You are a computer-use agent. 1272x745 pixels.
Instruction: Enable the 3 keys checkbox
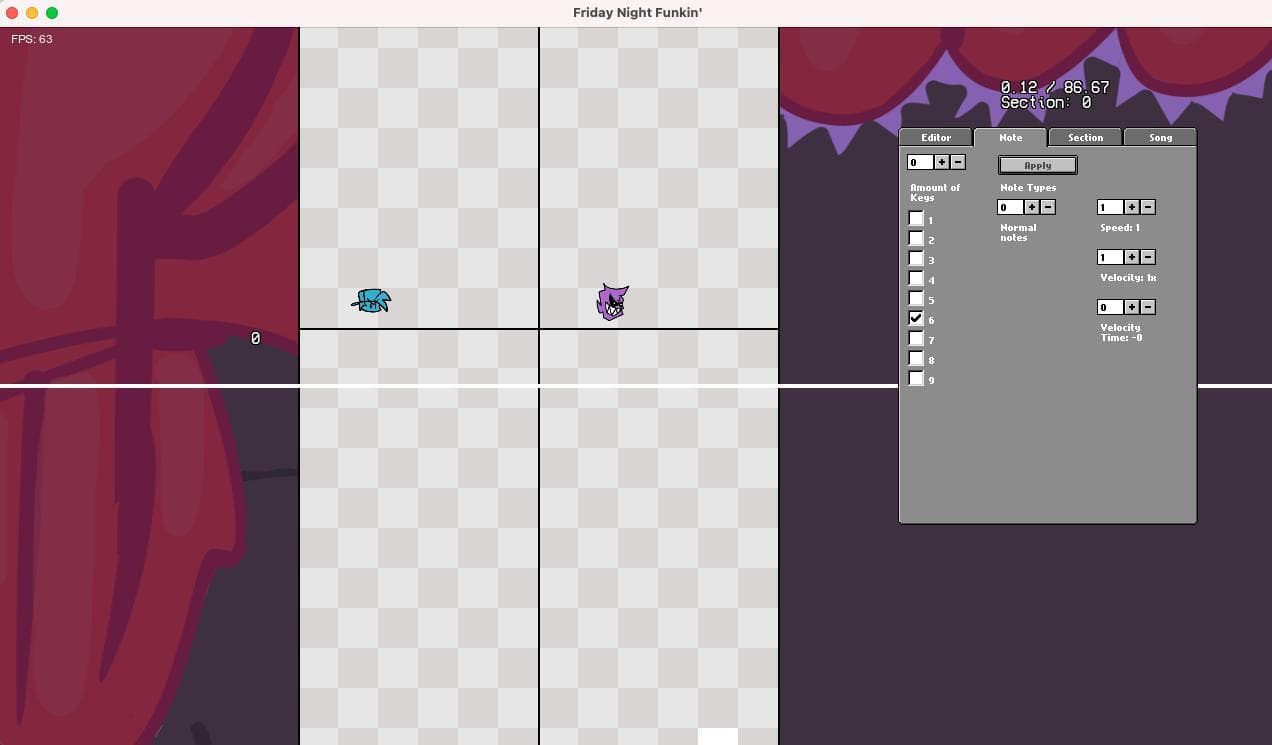[916, 258]
